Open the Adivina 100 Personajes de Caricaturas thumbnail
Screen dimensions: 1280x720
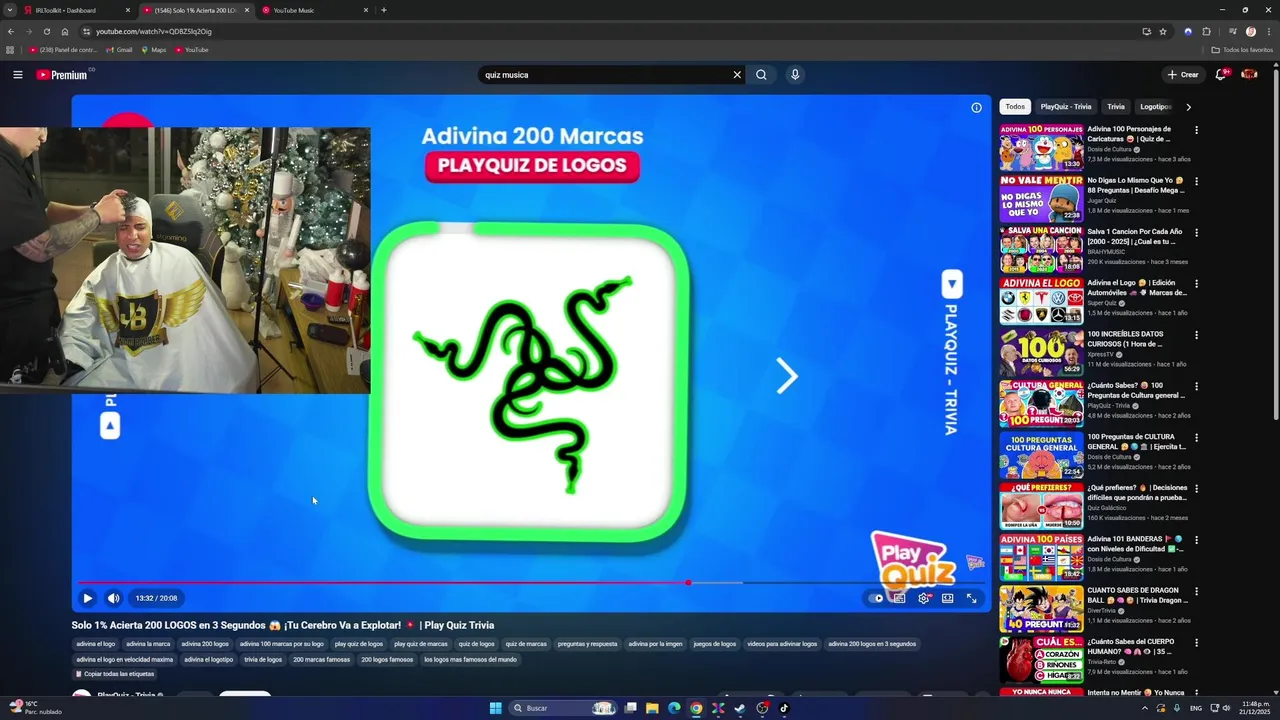click(x=1041, y=147)
